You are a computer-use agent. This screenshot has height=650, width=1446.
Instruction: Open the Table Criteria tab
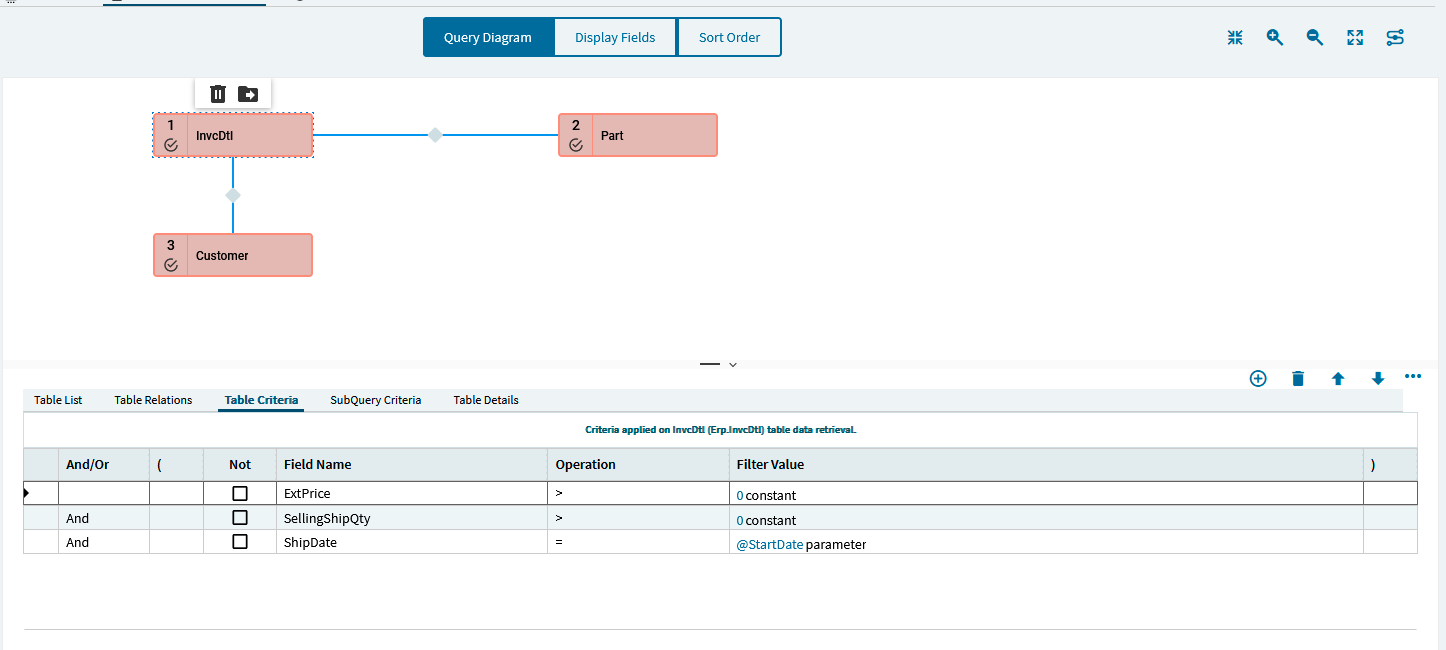pos(261,400)
